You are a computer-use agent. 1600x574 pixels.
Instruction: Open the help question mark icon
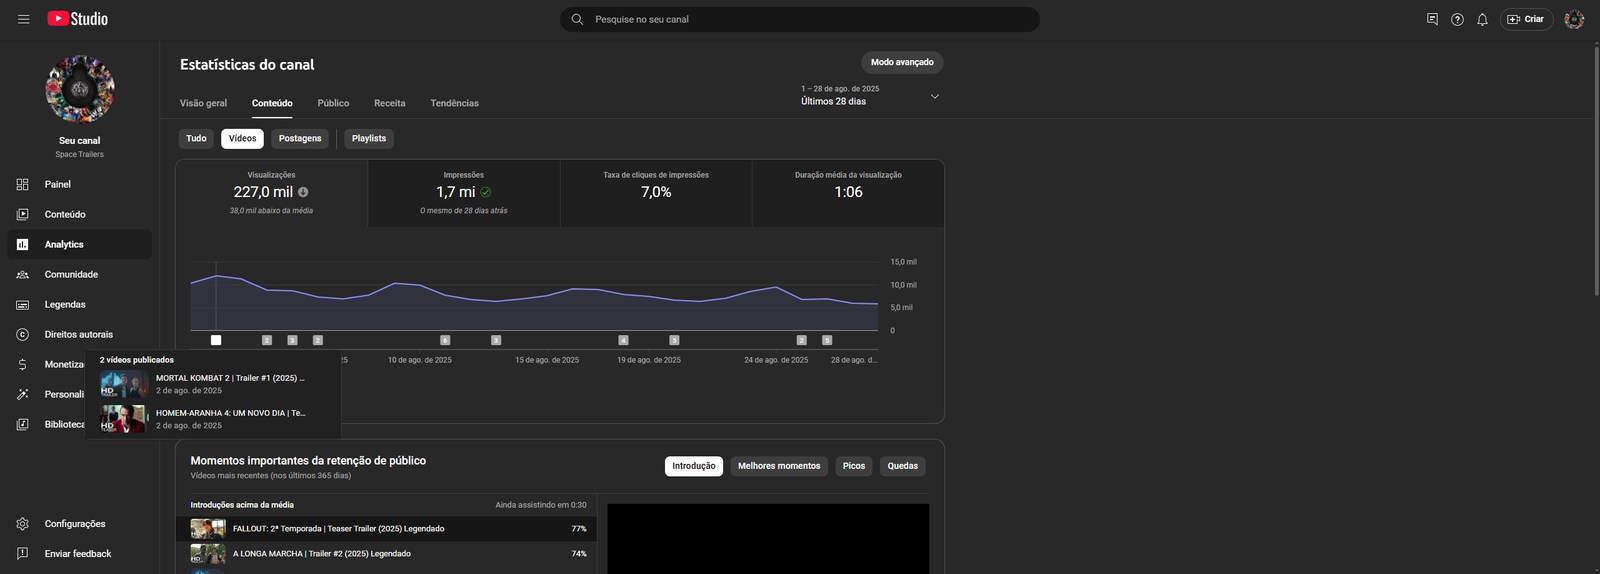click(1457, 19)
